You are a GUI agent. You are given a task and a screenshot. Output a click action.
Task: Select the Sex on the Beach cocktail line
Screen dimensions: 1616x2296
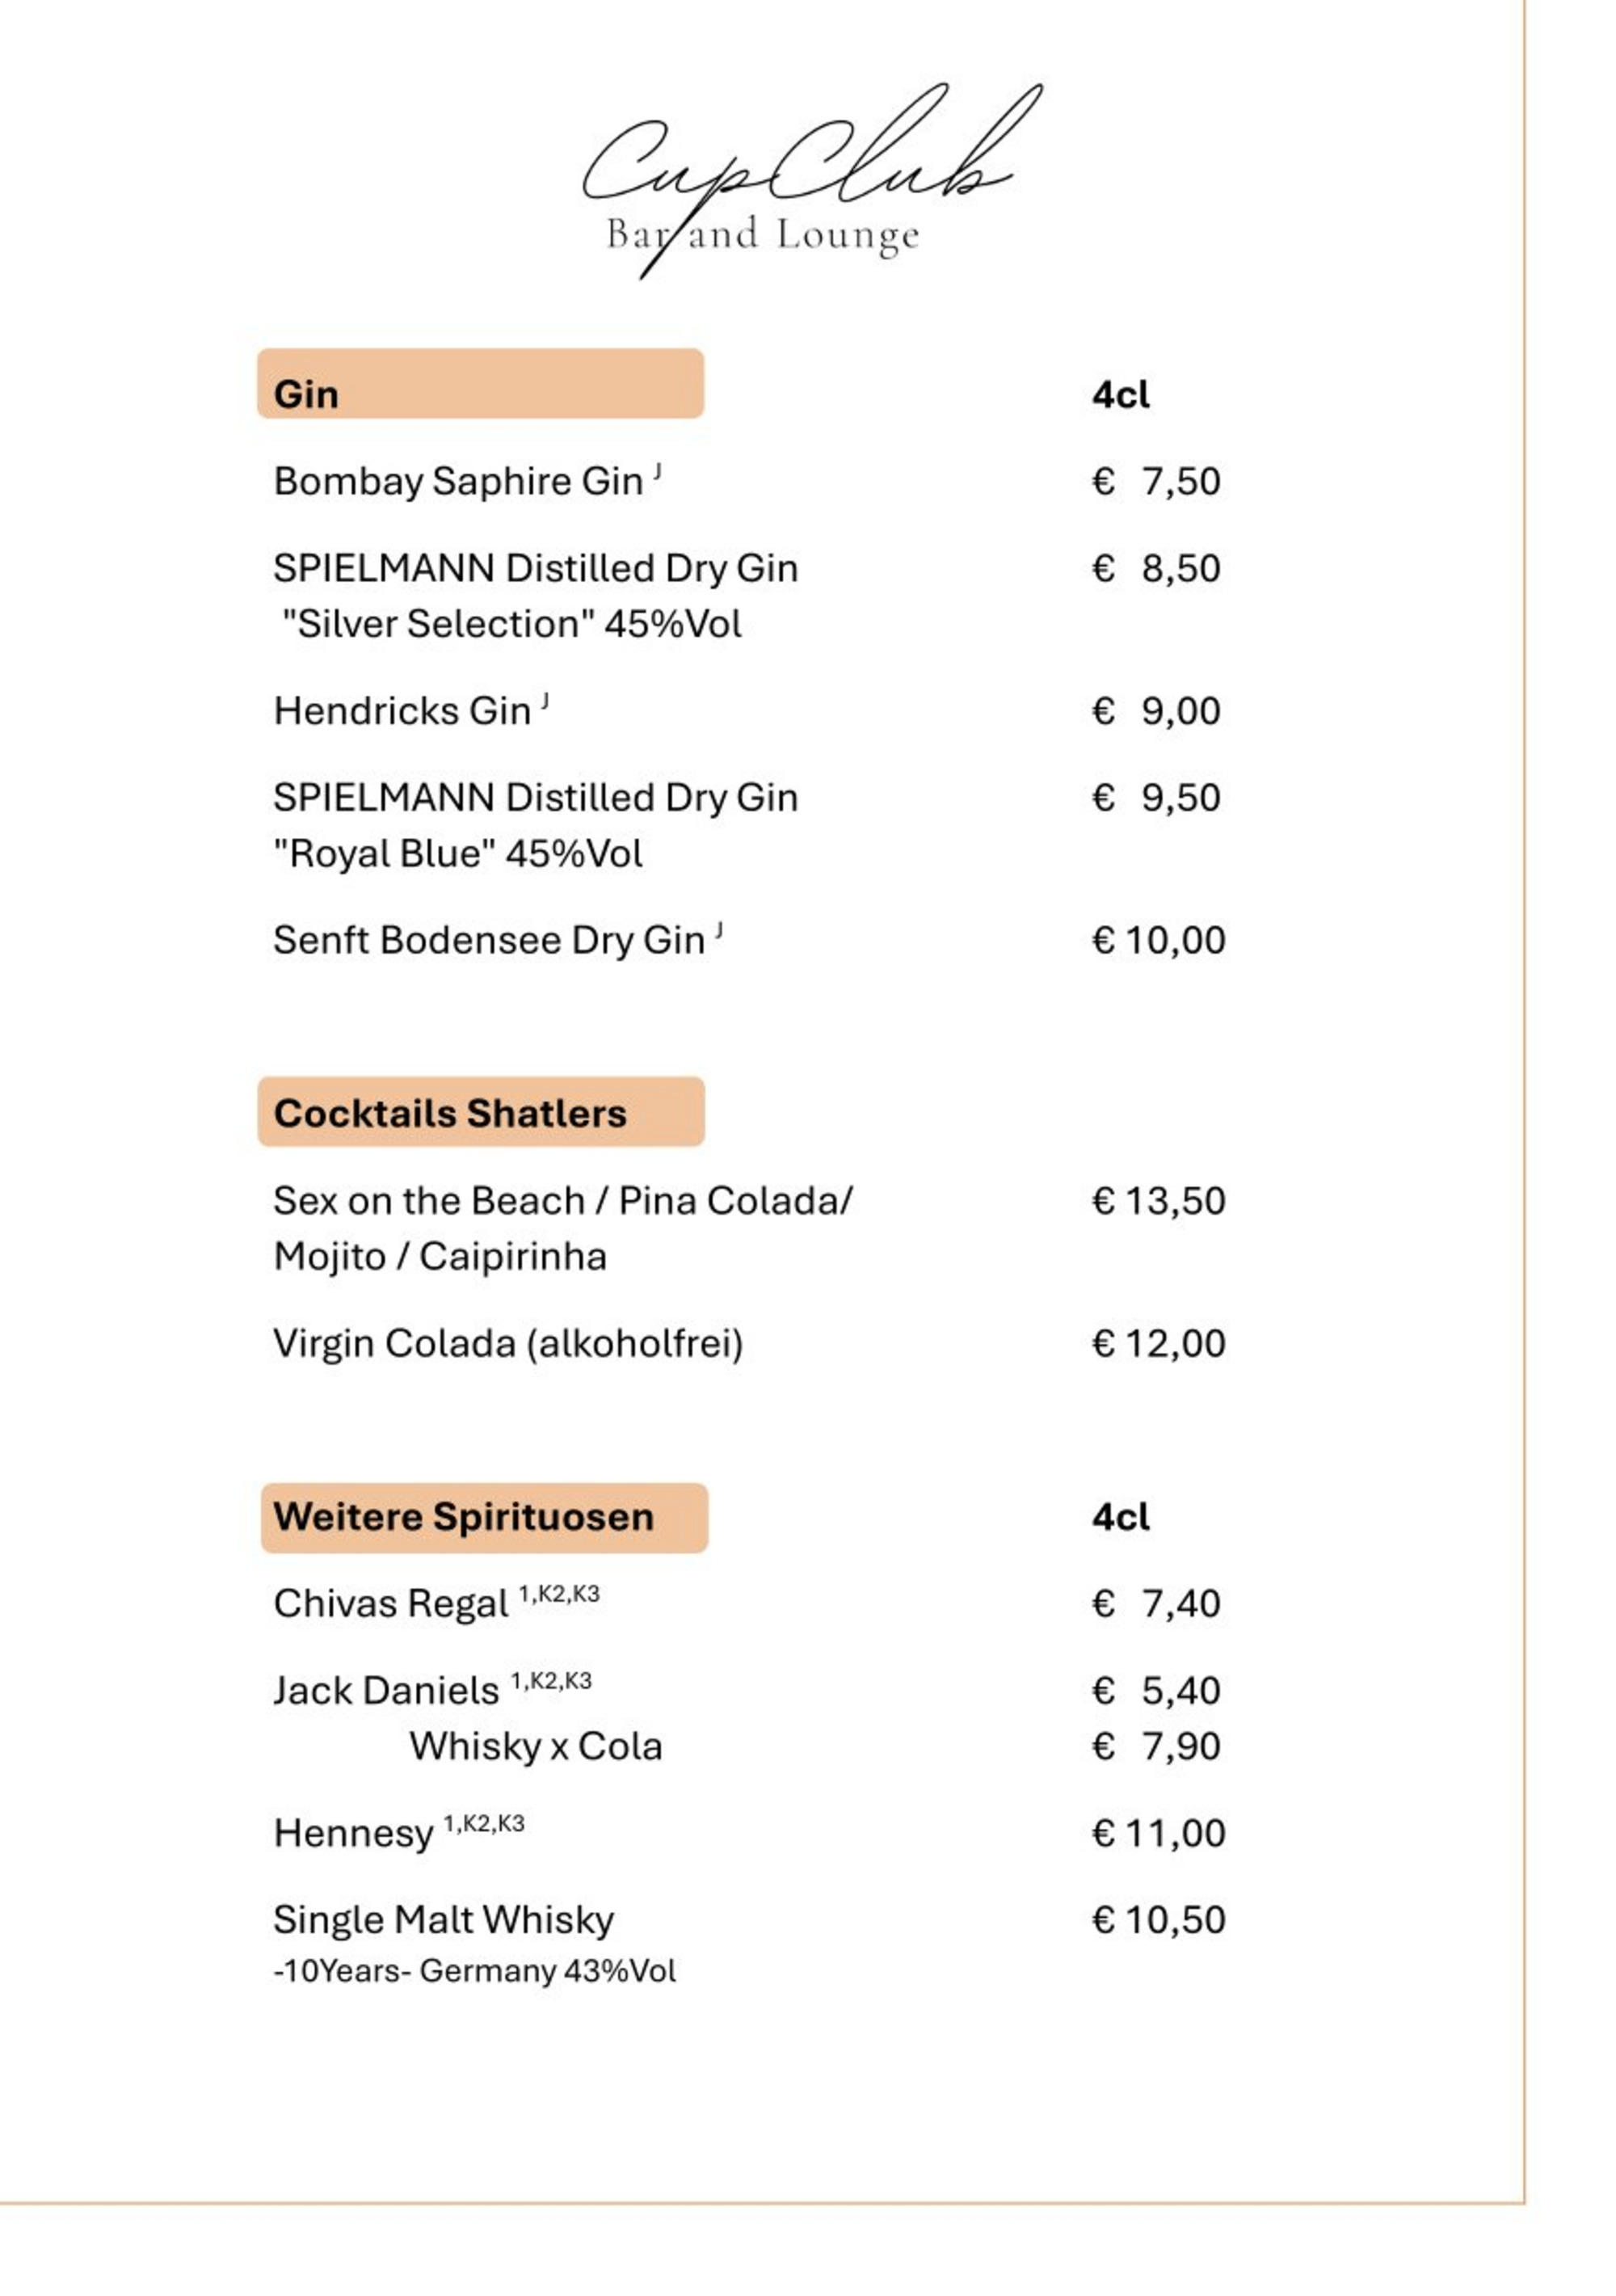pyautogui.click(x=564, y=1229)
